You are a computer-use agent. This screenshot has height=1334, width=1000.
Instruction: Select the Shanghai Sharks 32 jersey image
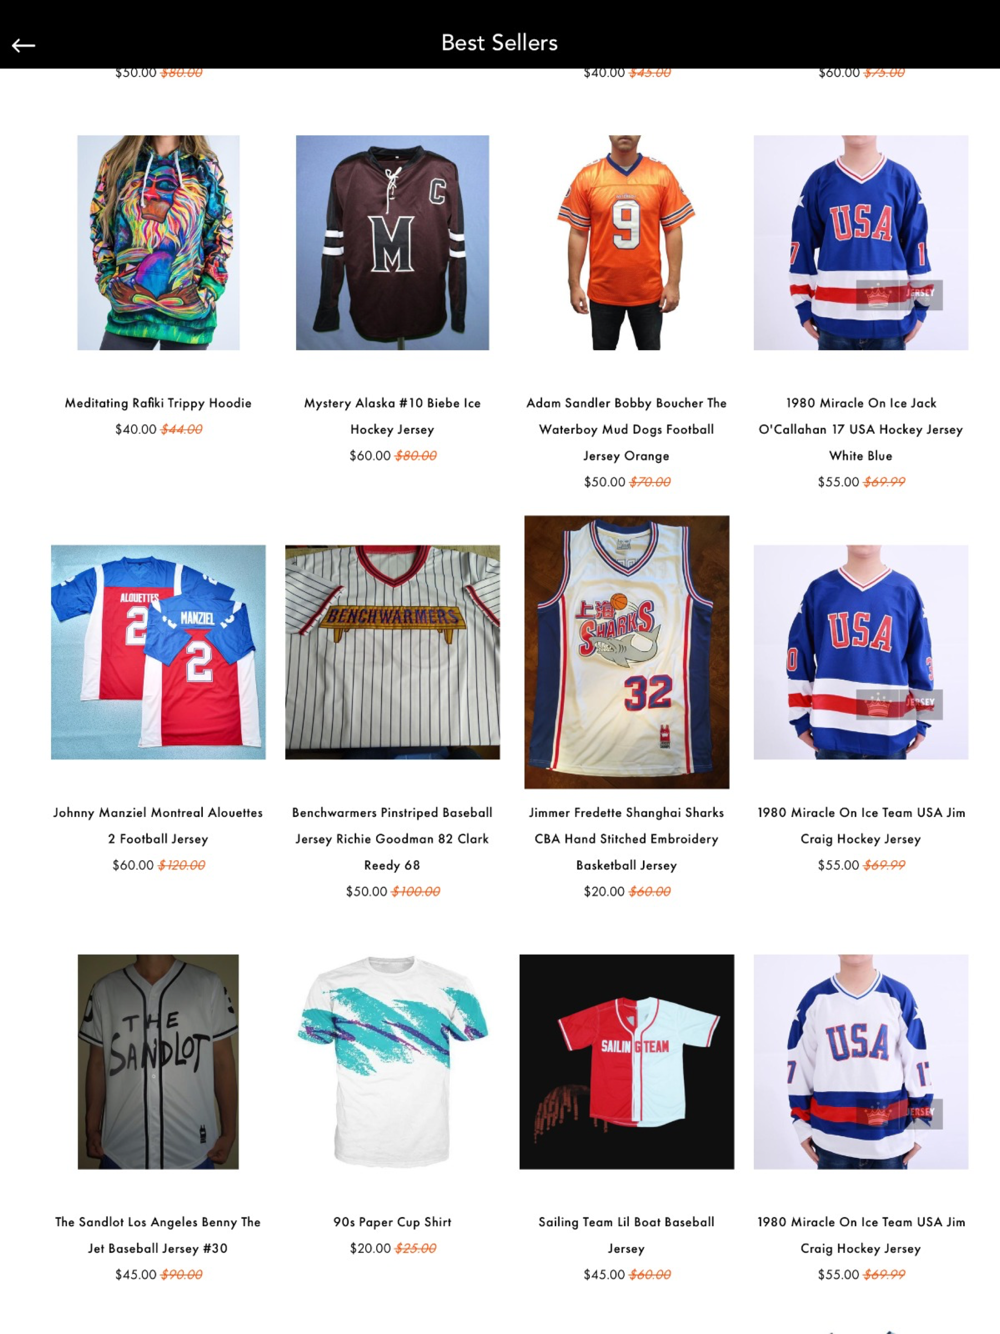[626, 652]
